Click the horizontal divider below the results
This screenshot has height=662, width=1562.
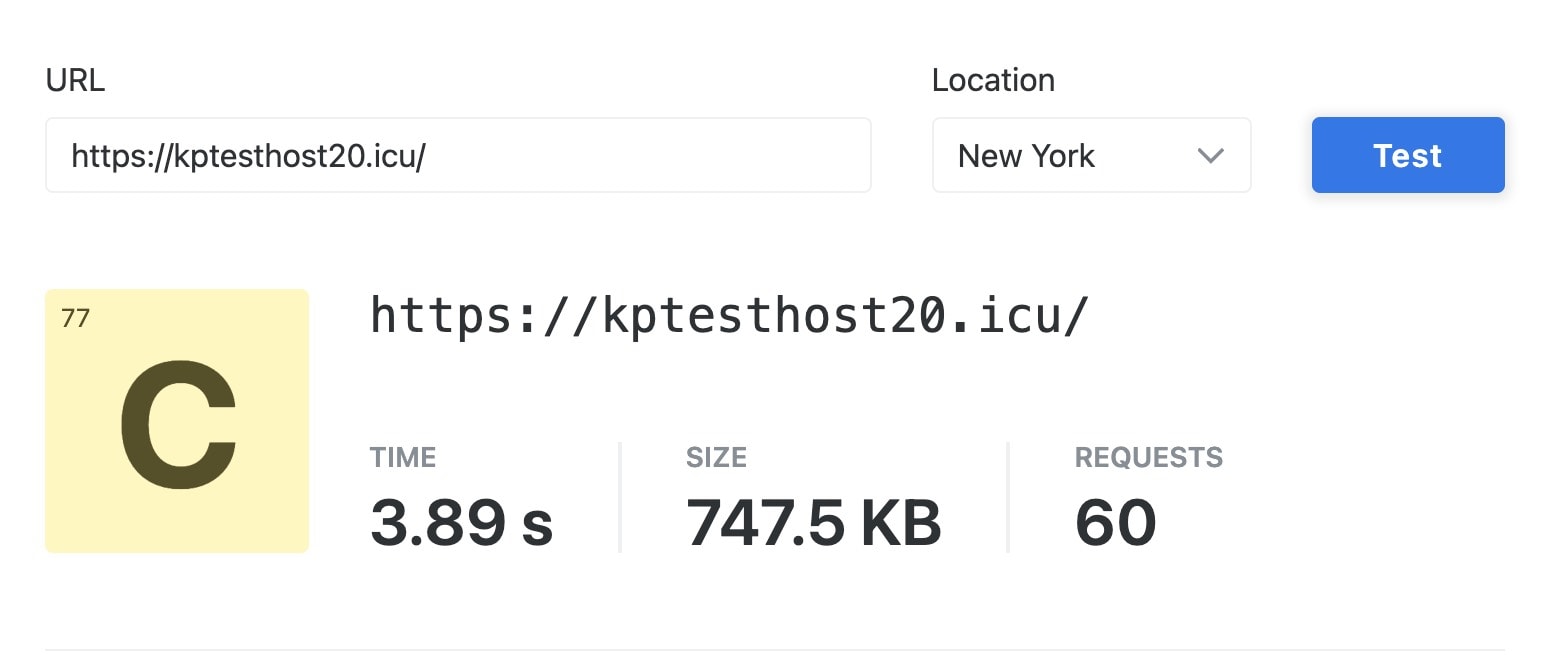pos(774,650)
